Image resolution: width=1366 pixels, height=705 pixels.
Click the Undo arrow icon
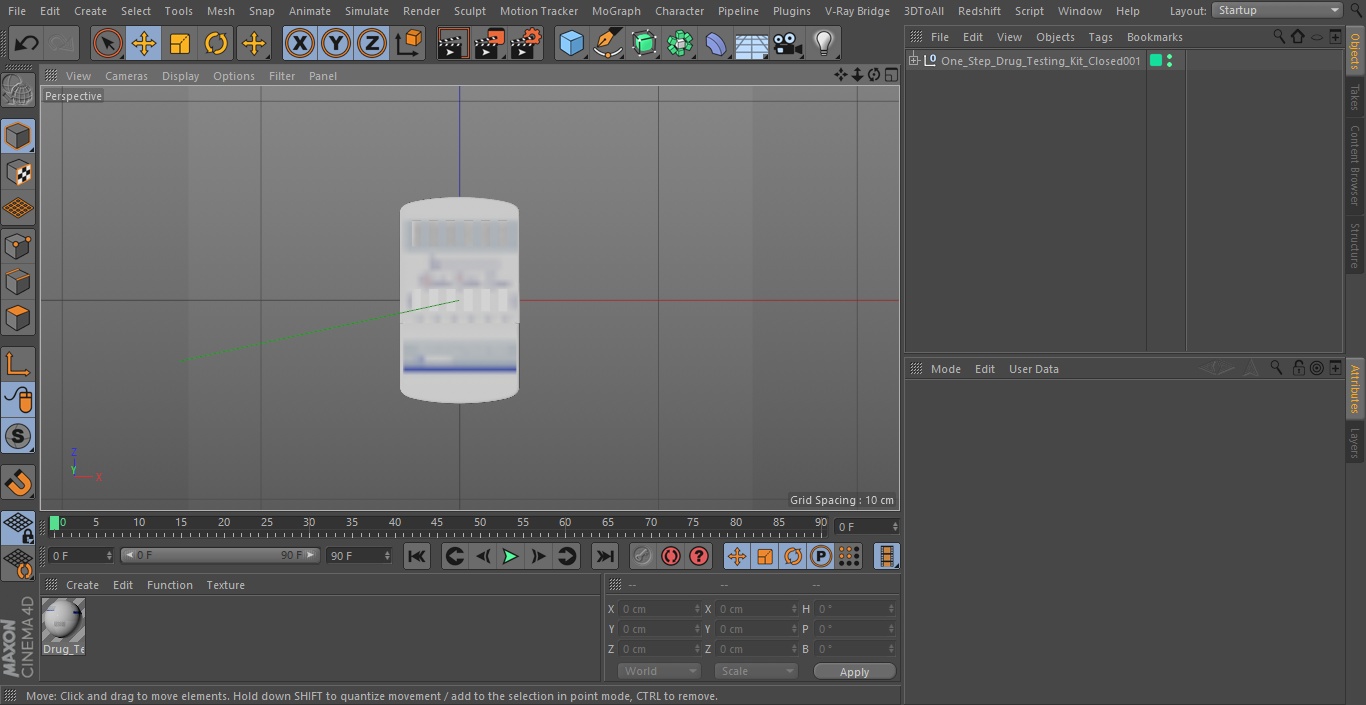[27, 43]
